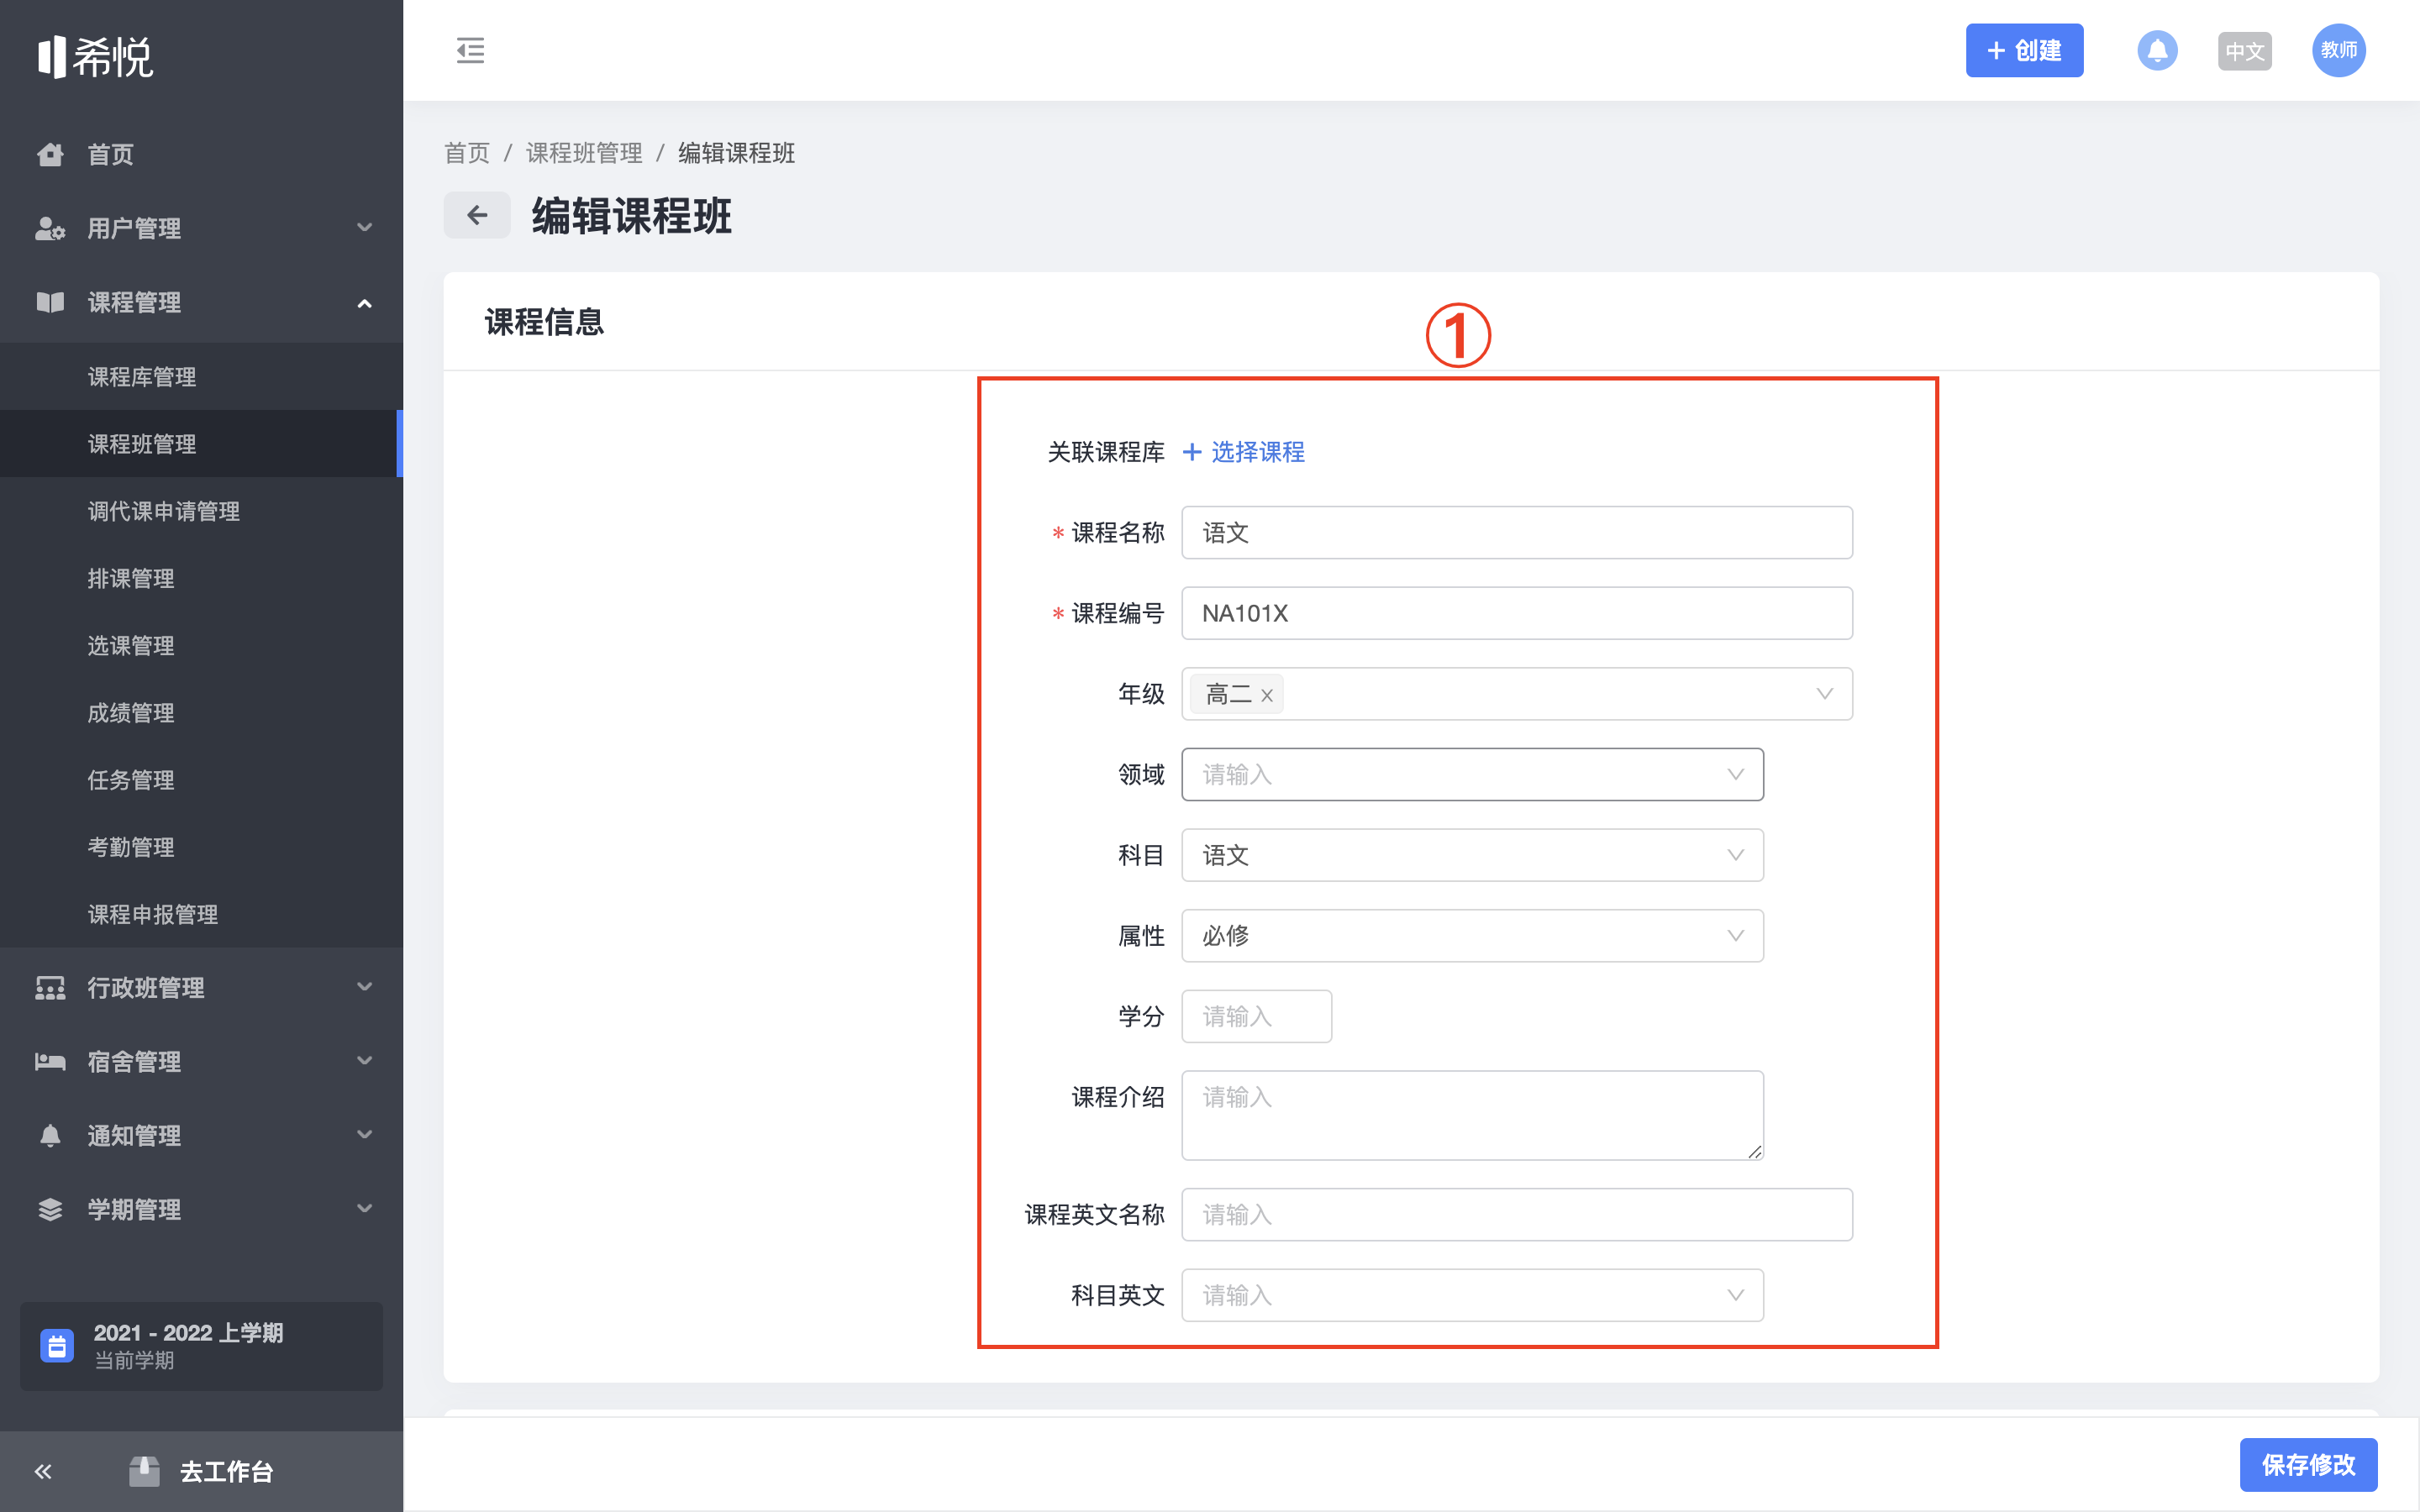
Task: Click the 学期管理 layers icon
Action: click(50, 1210)
